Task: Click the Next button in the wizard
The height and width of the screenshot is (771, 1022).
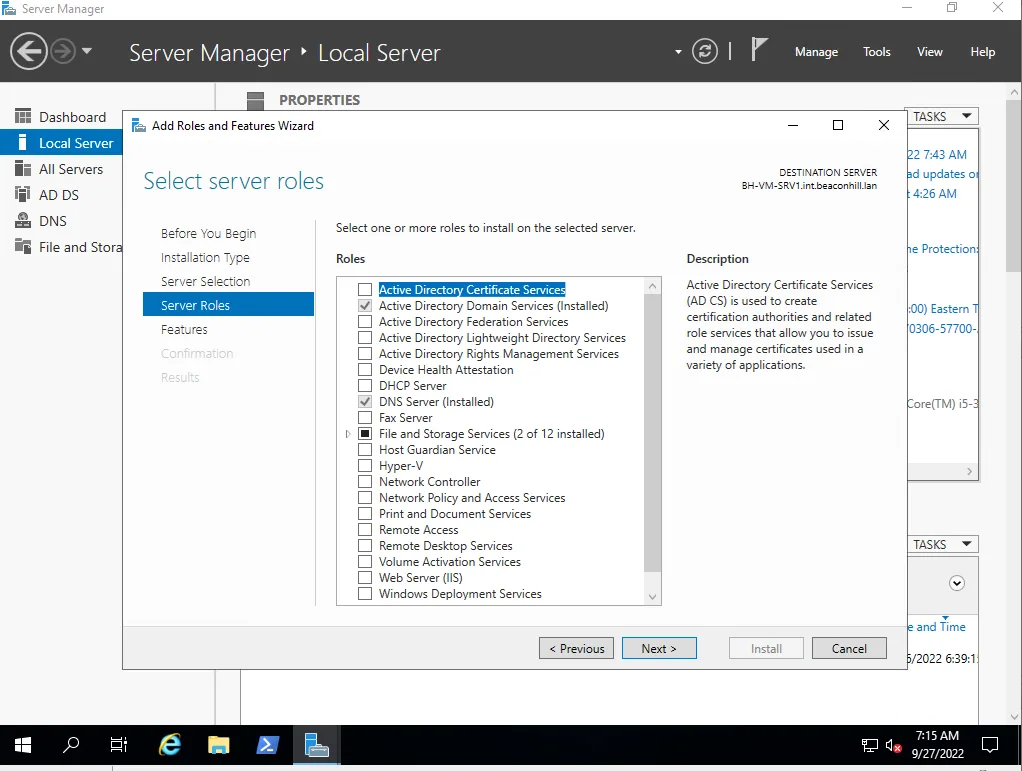Action: coord(659,648)
